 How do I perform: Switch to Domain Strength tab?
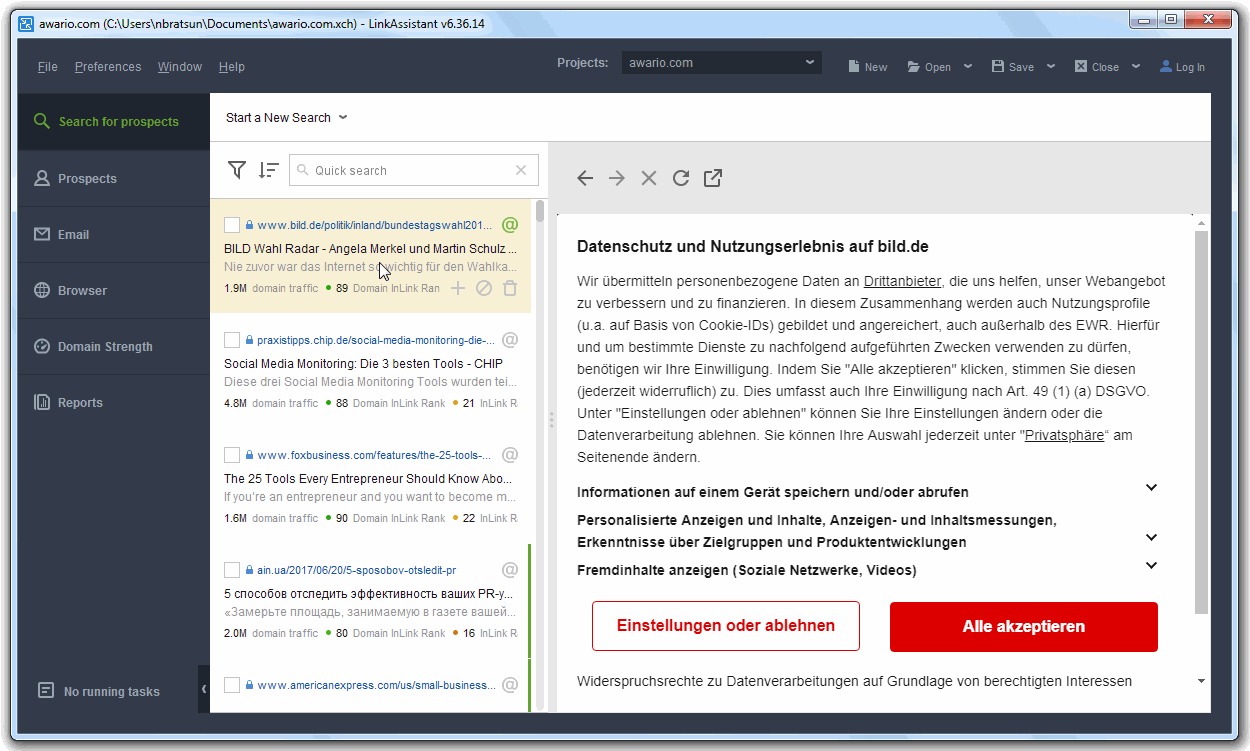pyautogui.click(x=105, y=347)
